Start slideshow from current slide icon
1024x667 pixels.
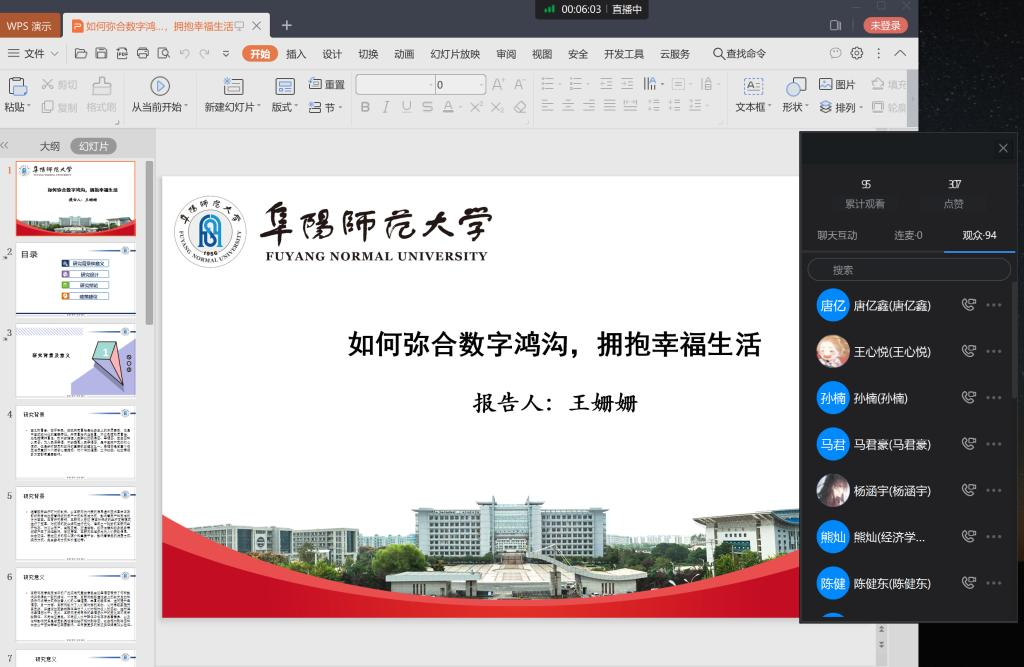(x=160, y=87)
